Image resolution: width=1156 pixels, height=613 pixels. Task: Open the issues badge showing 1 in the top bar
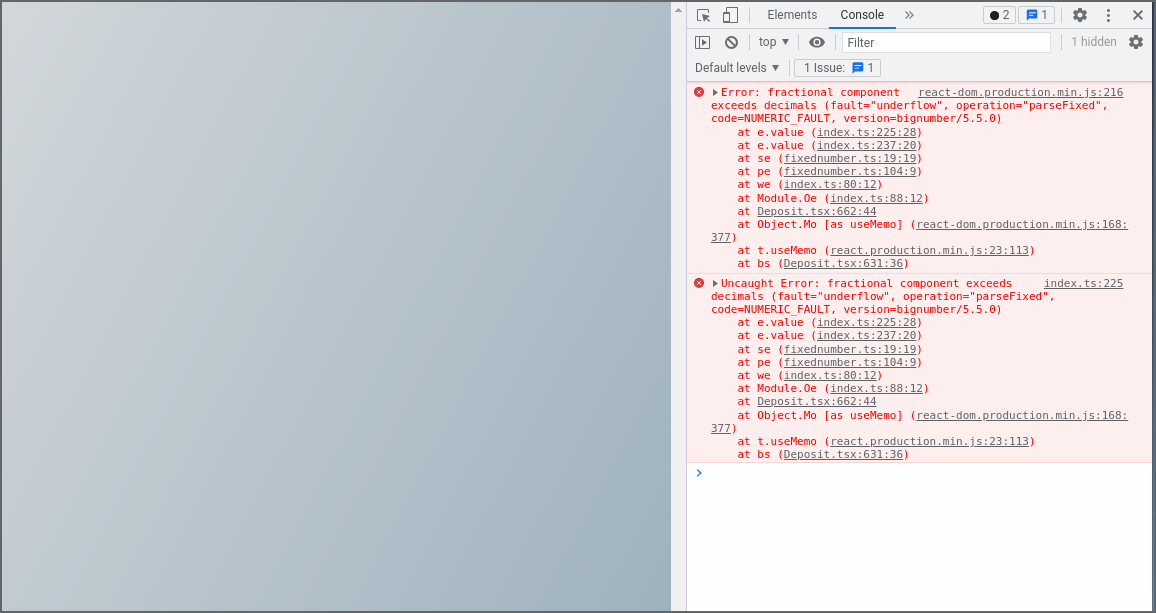point(1036,15)
